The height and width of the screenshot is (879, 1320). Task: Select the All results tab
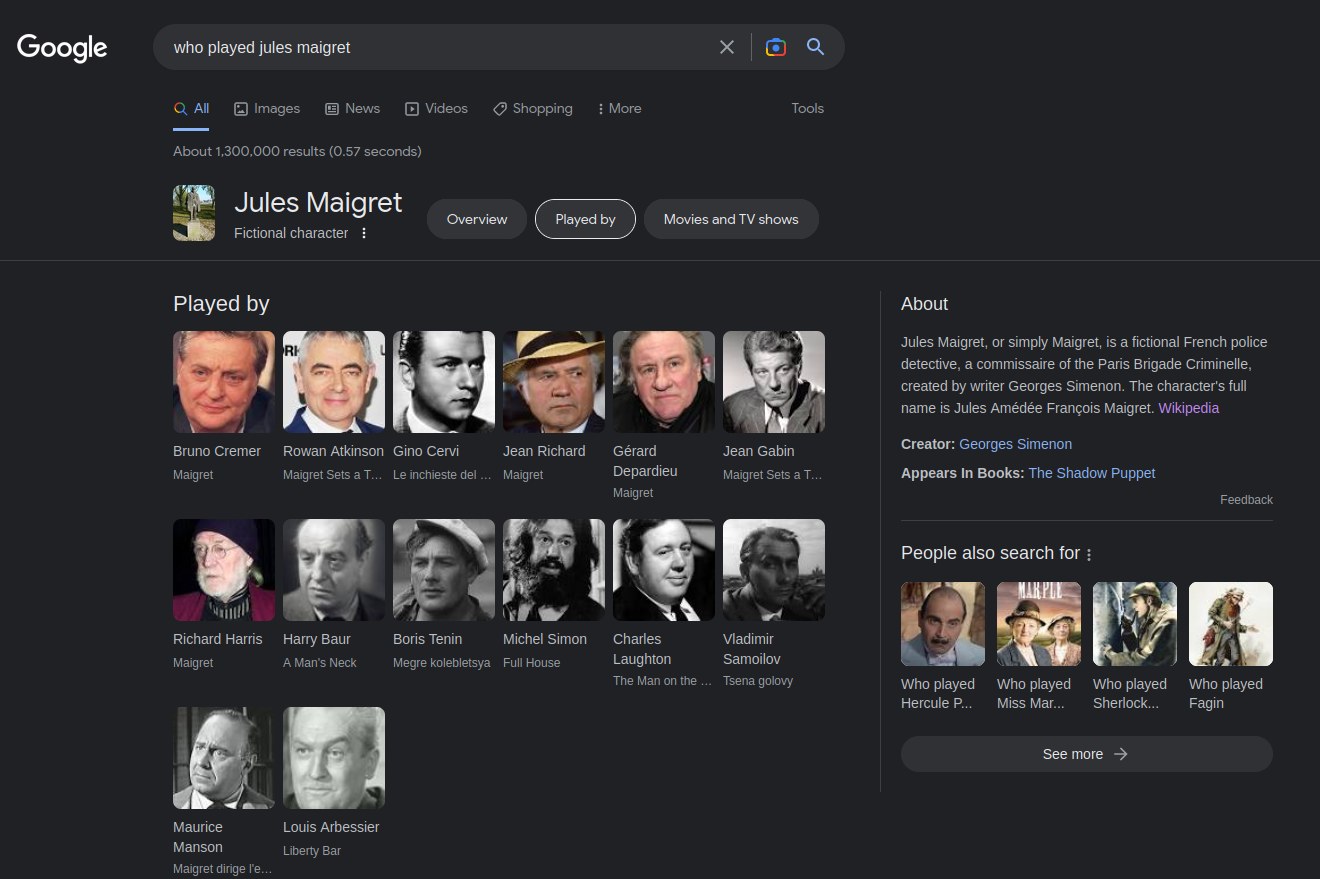click(191, 108)
